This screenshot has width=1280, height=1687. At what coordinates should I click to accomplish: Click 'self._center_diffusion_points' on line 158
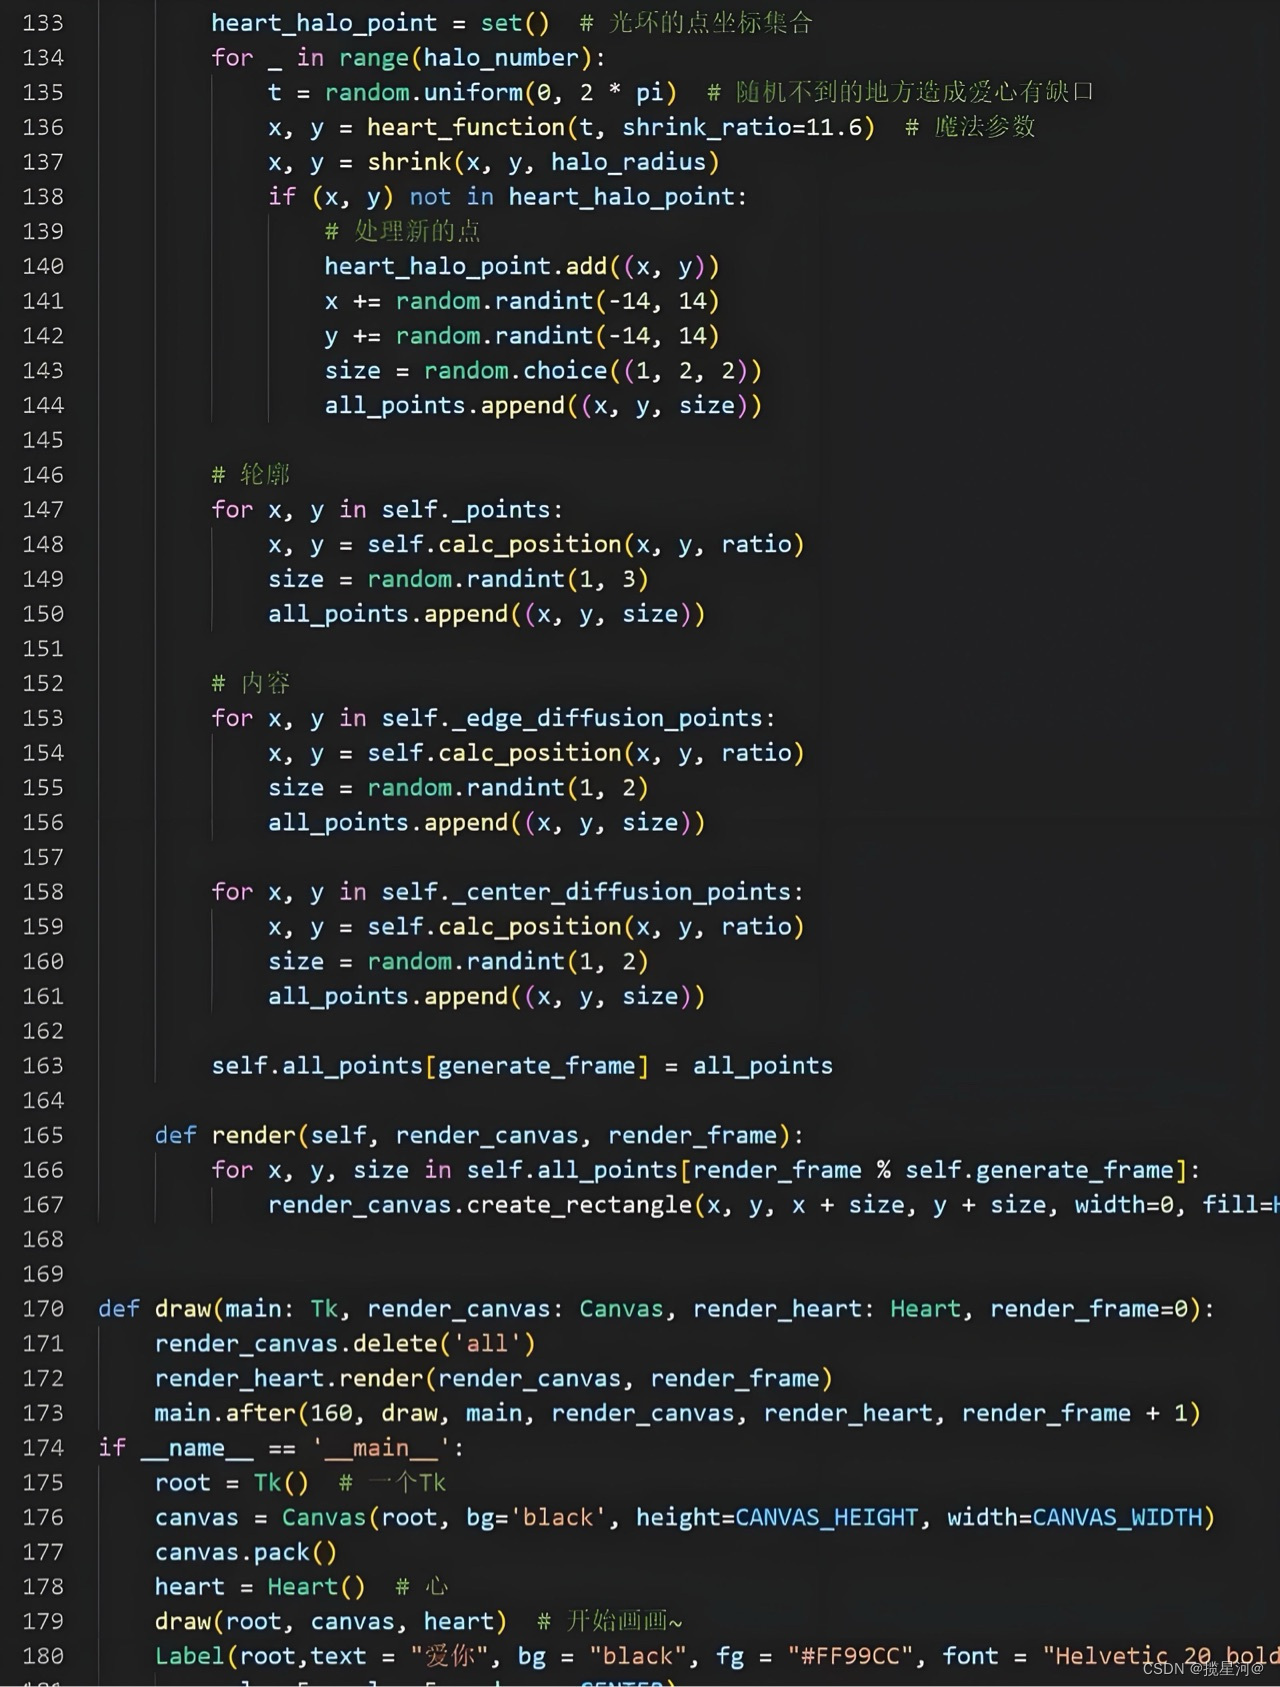(586, 891)
